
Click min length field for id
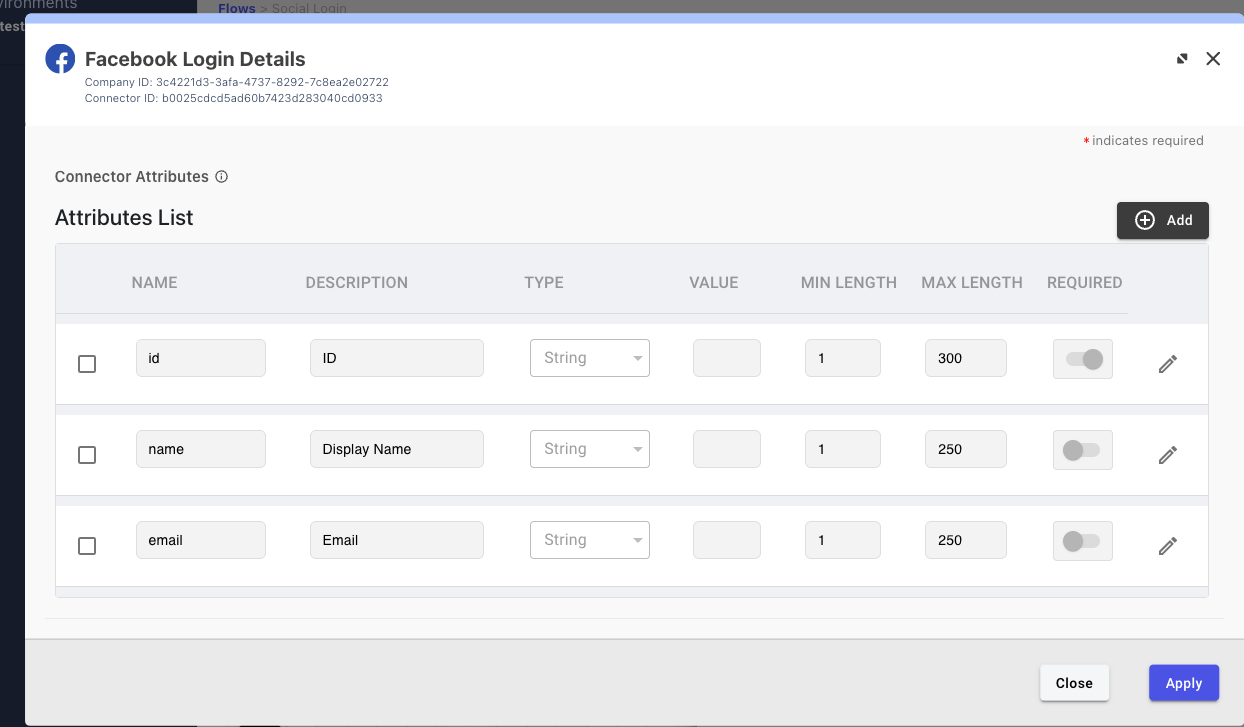click(x=843, y=358)
